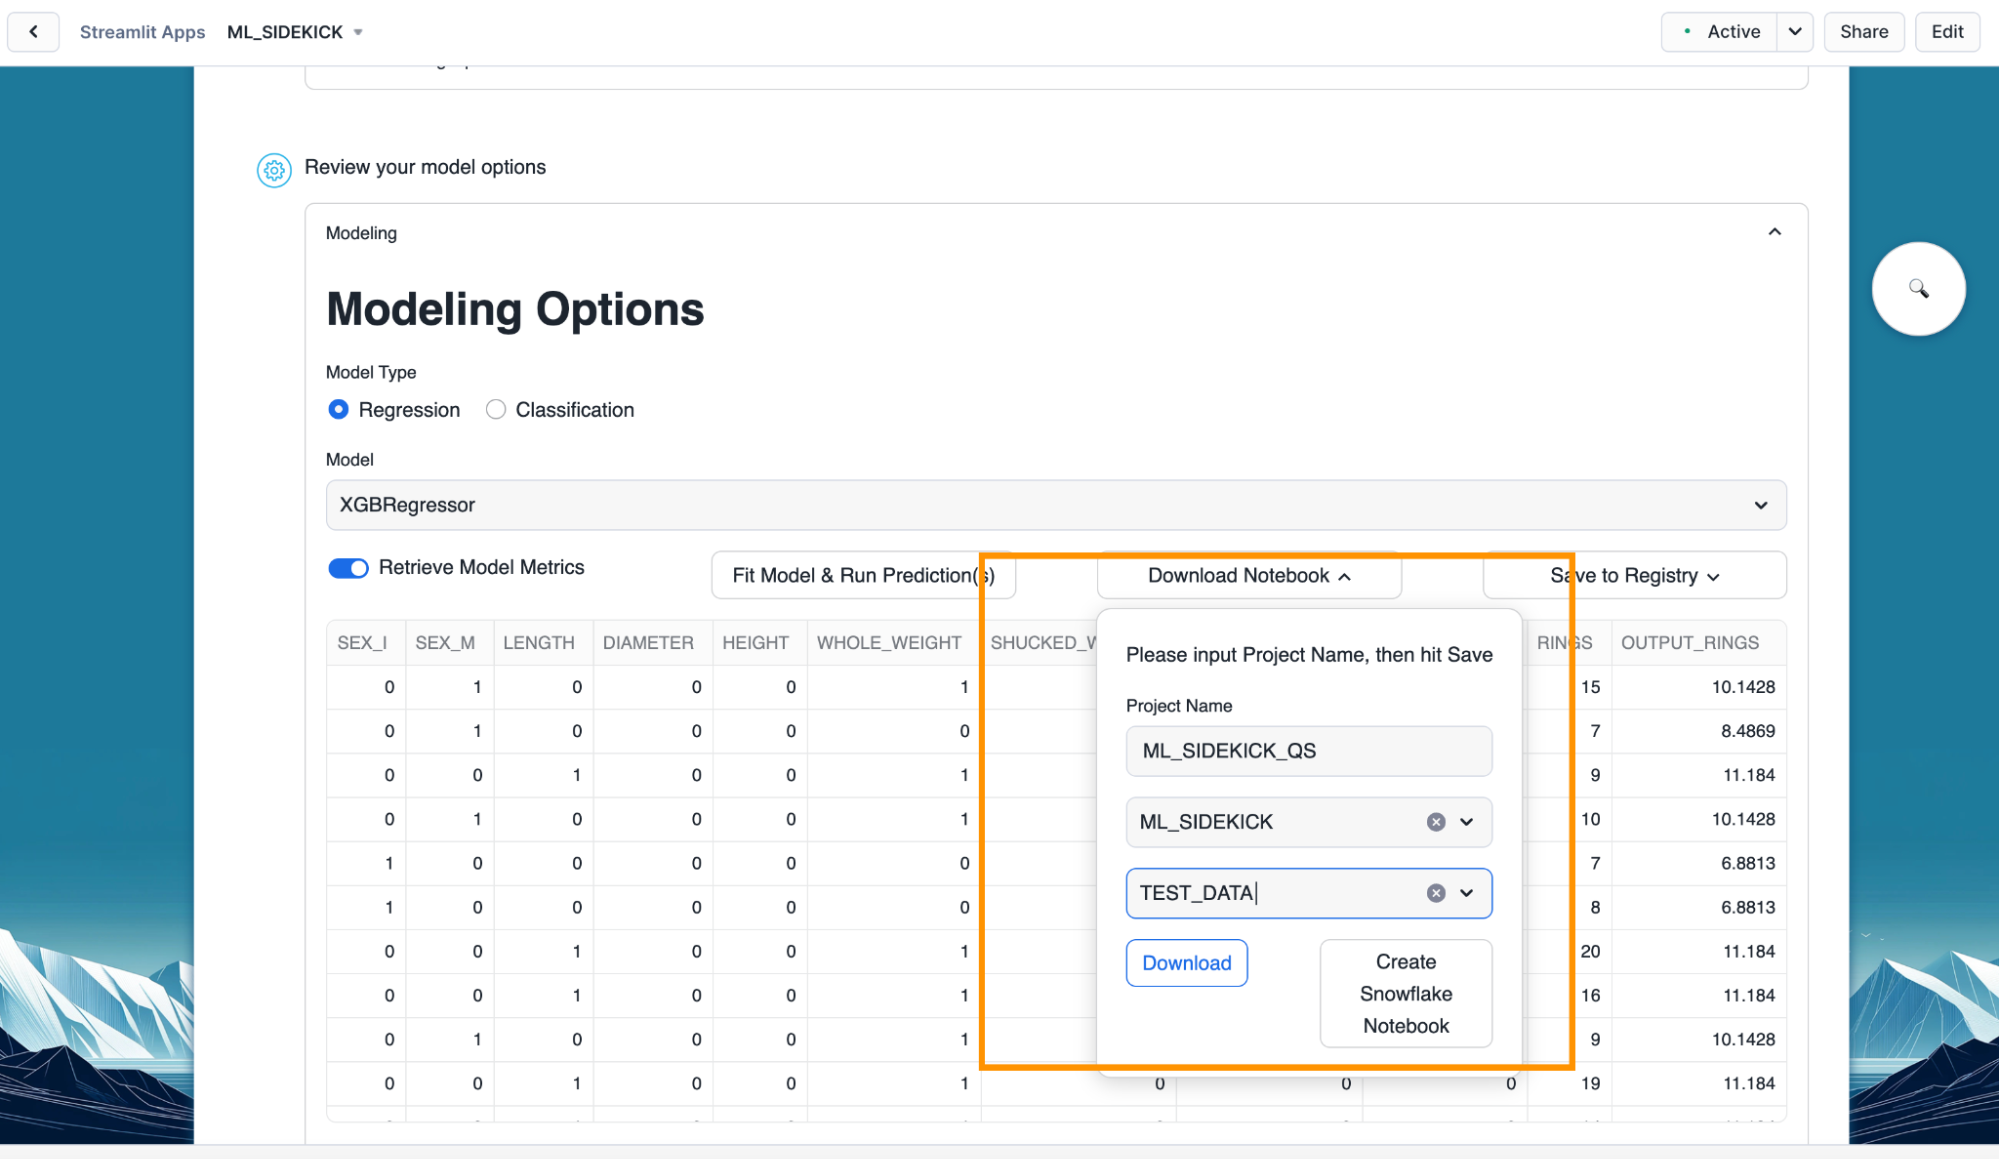
Task: Collapse the Download Notebook menu
Action: tap(1248, 576)
